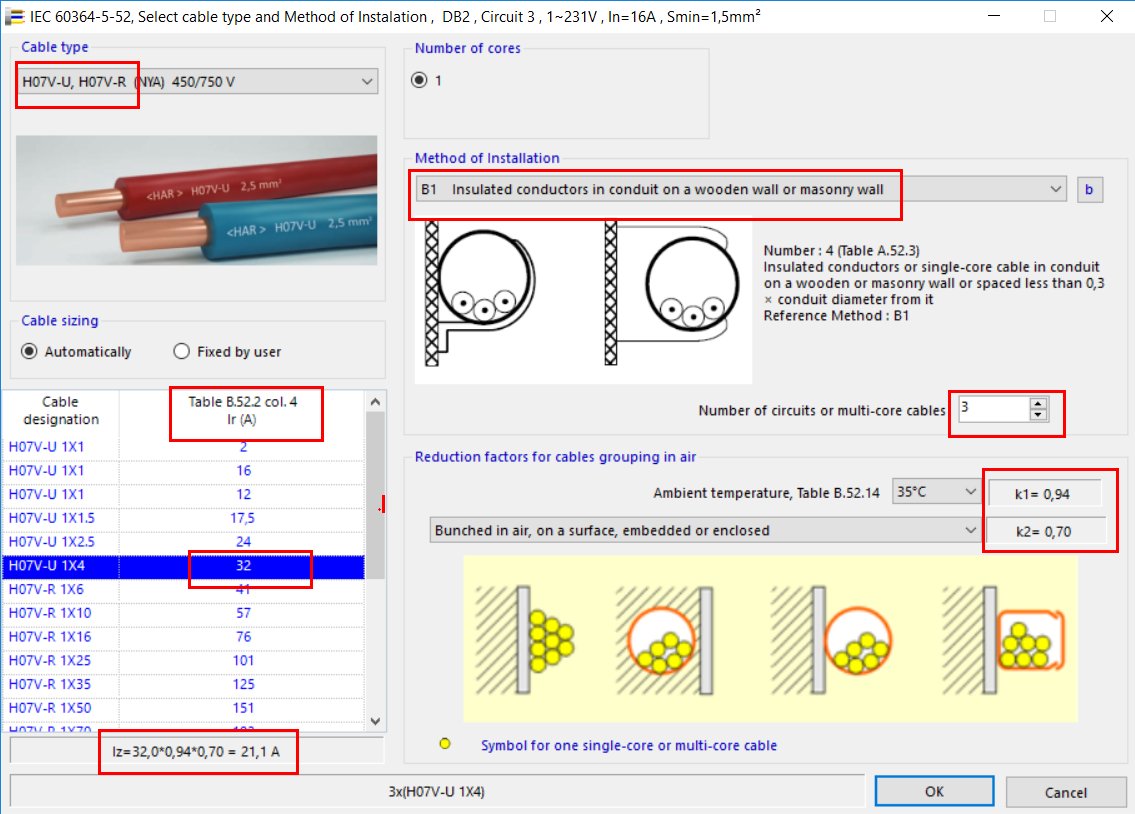The image size is (1135, 814).
Task: Enable the 'Fixed by user' cable sizing option
Action: 181,351
